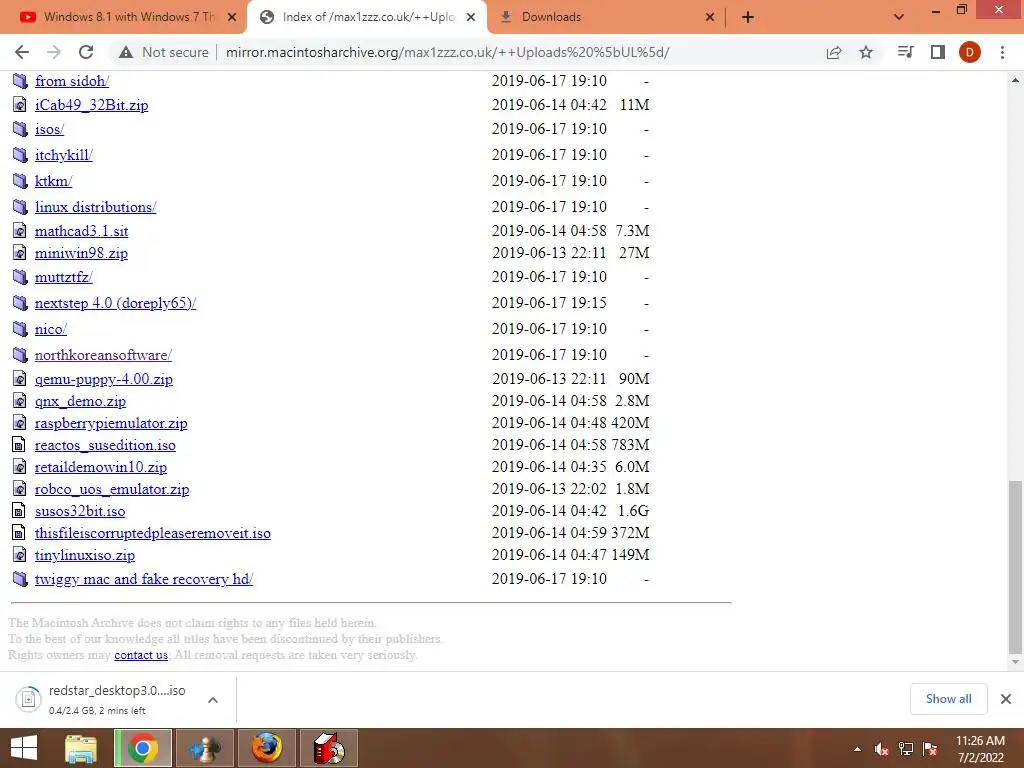Click scrollbar down arrow
This screenshot has height=768, width=1024.
coord(1015,662)
